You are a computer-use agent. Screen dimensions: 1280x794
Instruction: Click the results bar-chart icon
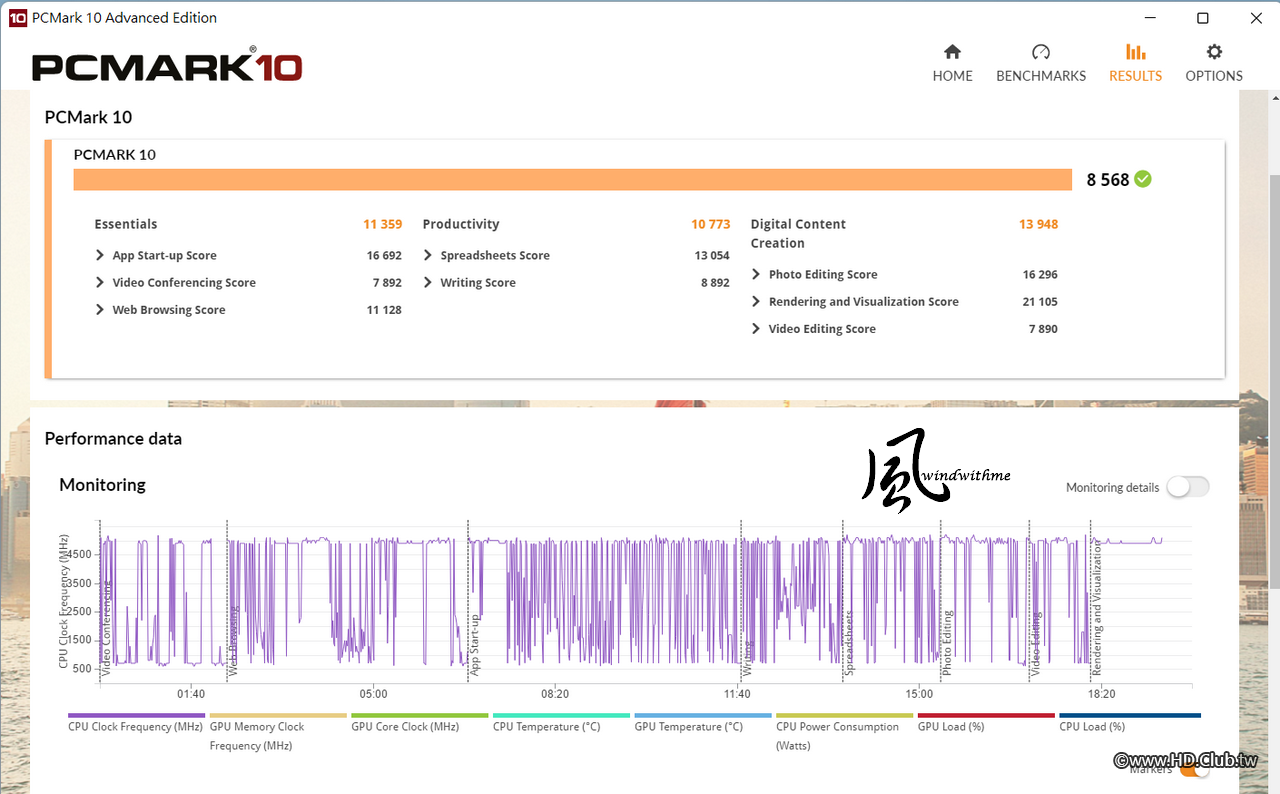(x=1135, y=52)
